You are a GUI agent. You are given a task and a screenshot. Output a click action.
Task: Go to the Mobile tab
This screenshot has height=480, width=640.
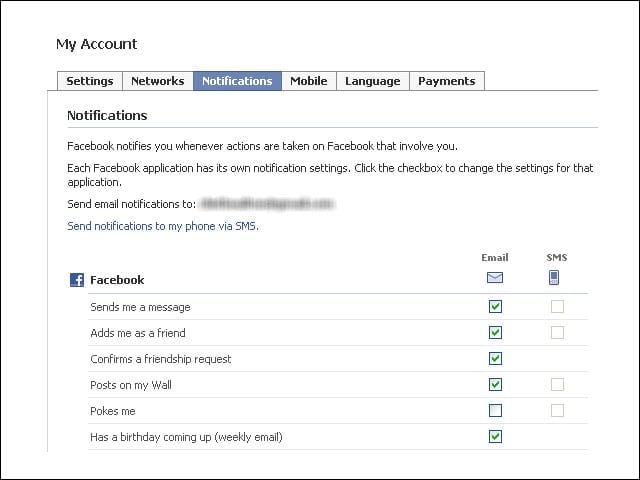click(309, 81)
